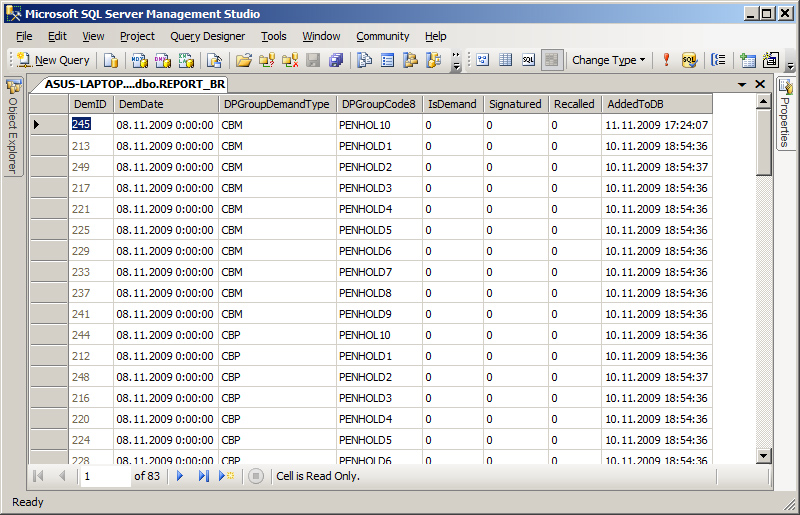The image size is (800, 515).
Task: Open the Change Type dropdown
Action: [608, 60]
